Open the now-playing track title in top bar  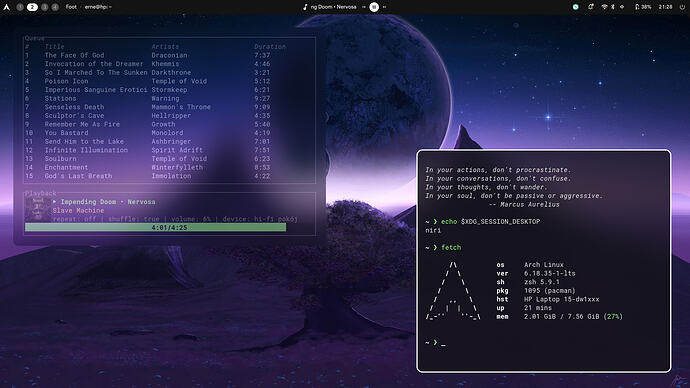point(334,7)
